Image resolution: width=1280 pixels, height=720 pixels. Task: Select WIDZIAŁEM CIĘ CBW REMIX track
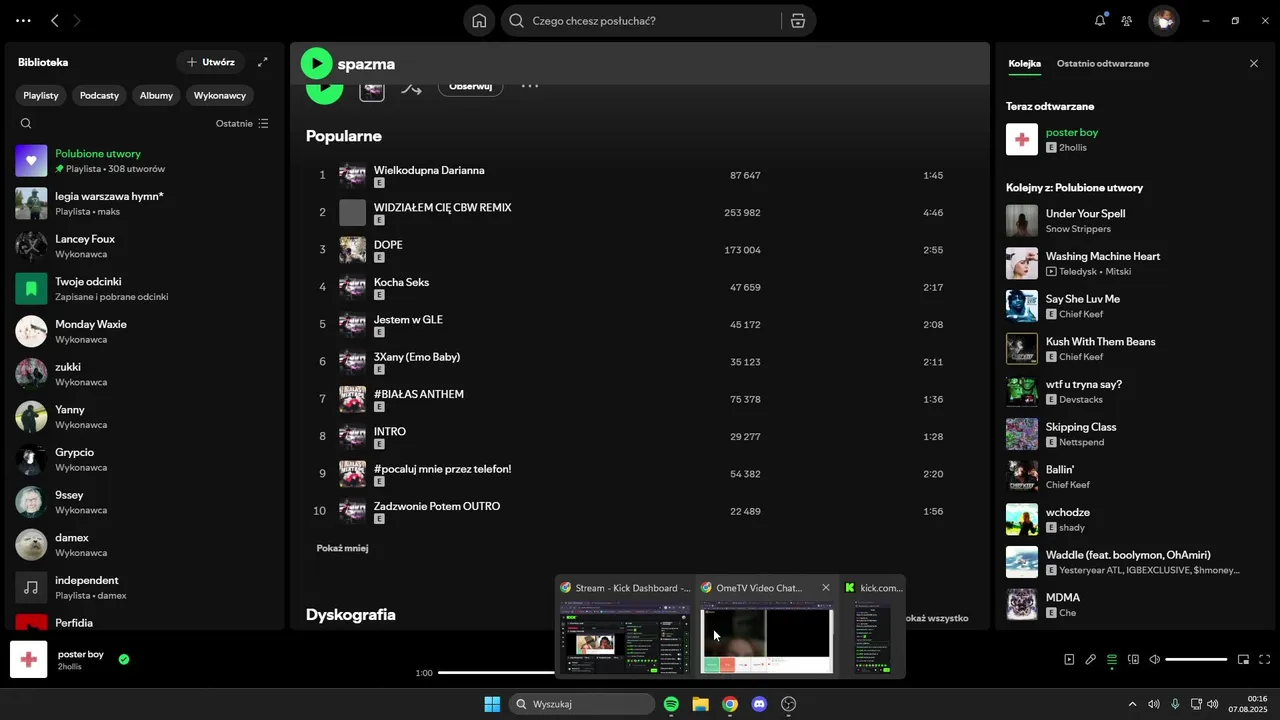pos(442,208)
